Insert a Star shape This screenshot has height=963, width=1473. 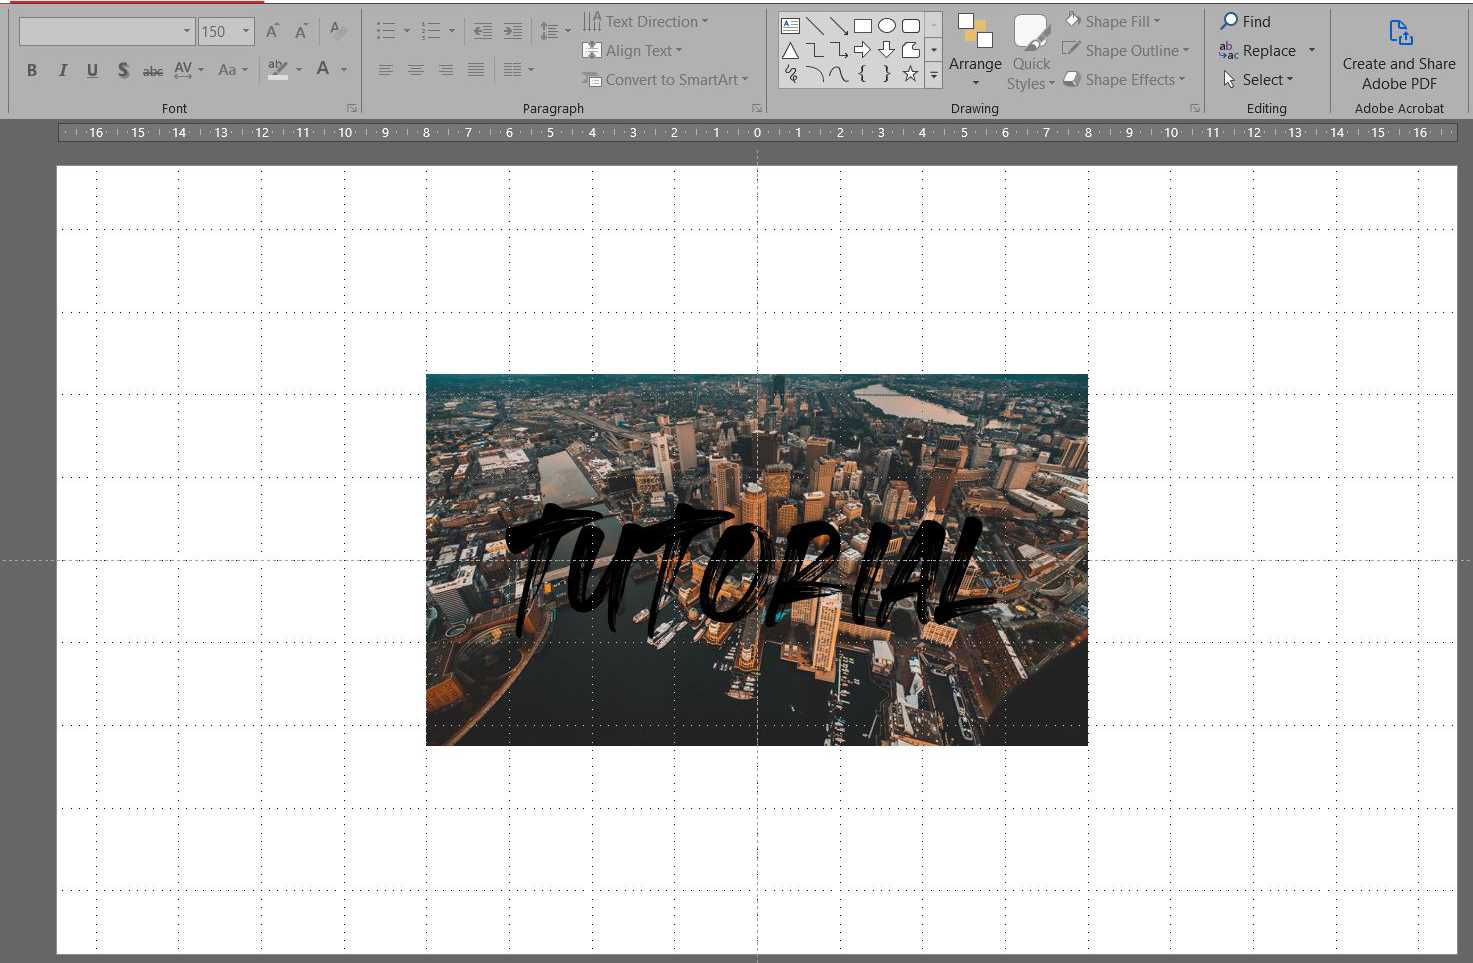(910, 74)
